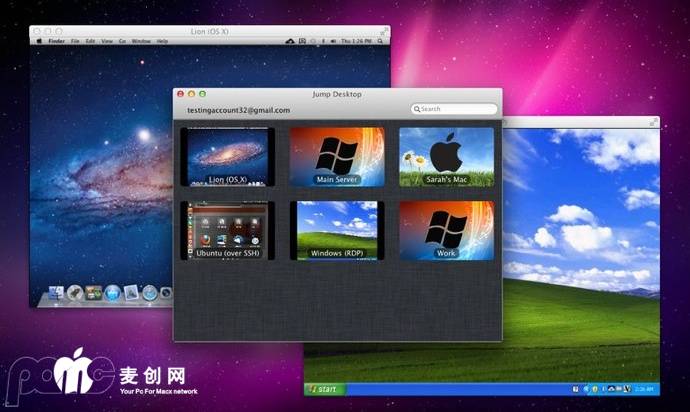
Task: Click the cloud tray icon in XP taskbar
Action: click(612, 389)
